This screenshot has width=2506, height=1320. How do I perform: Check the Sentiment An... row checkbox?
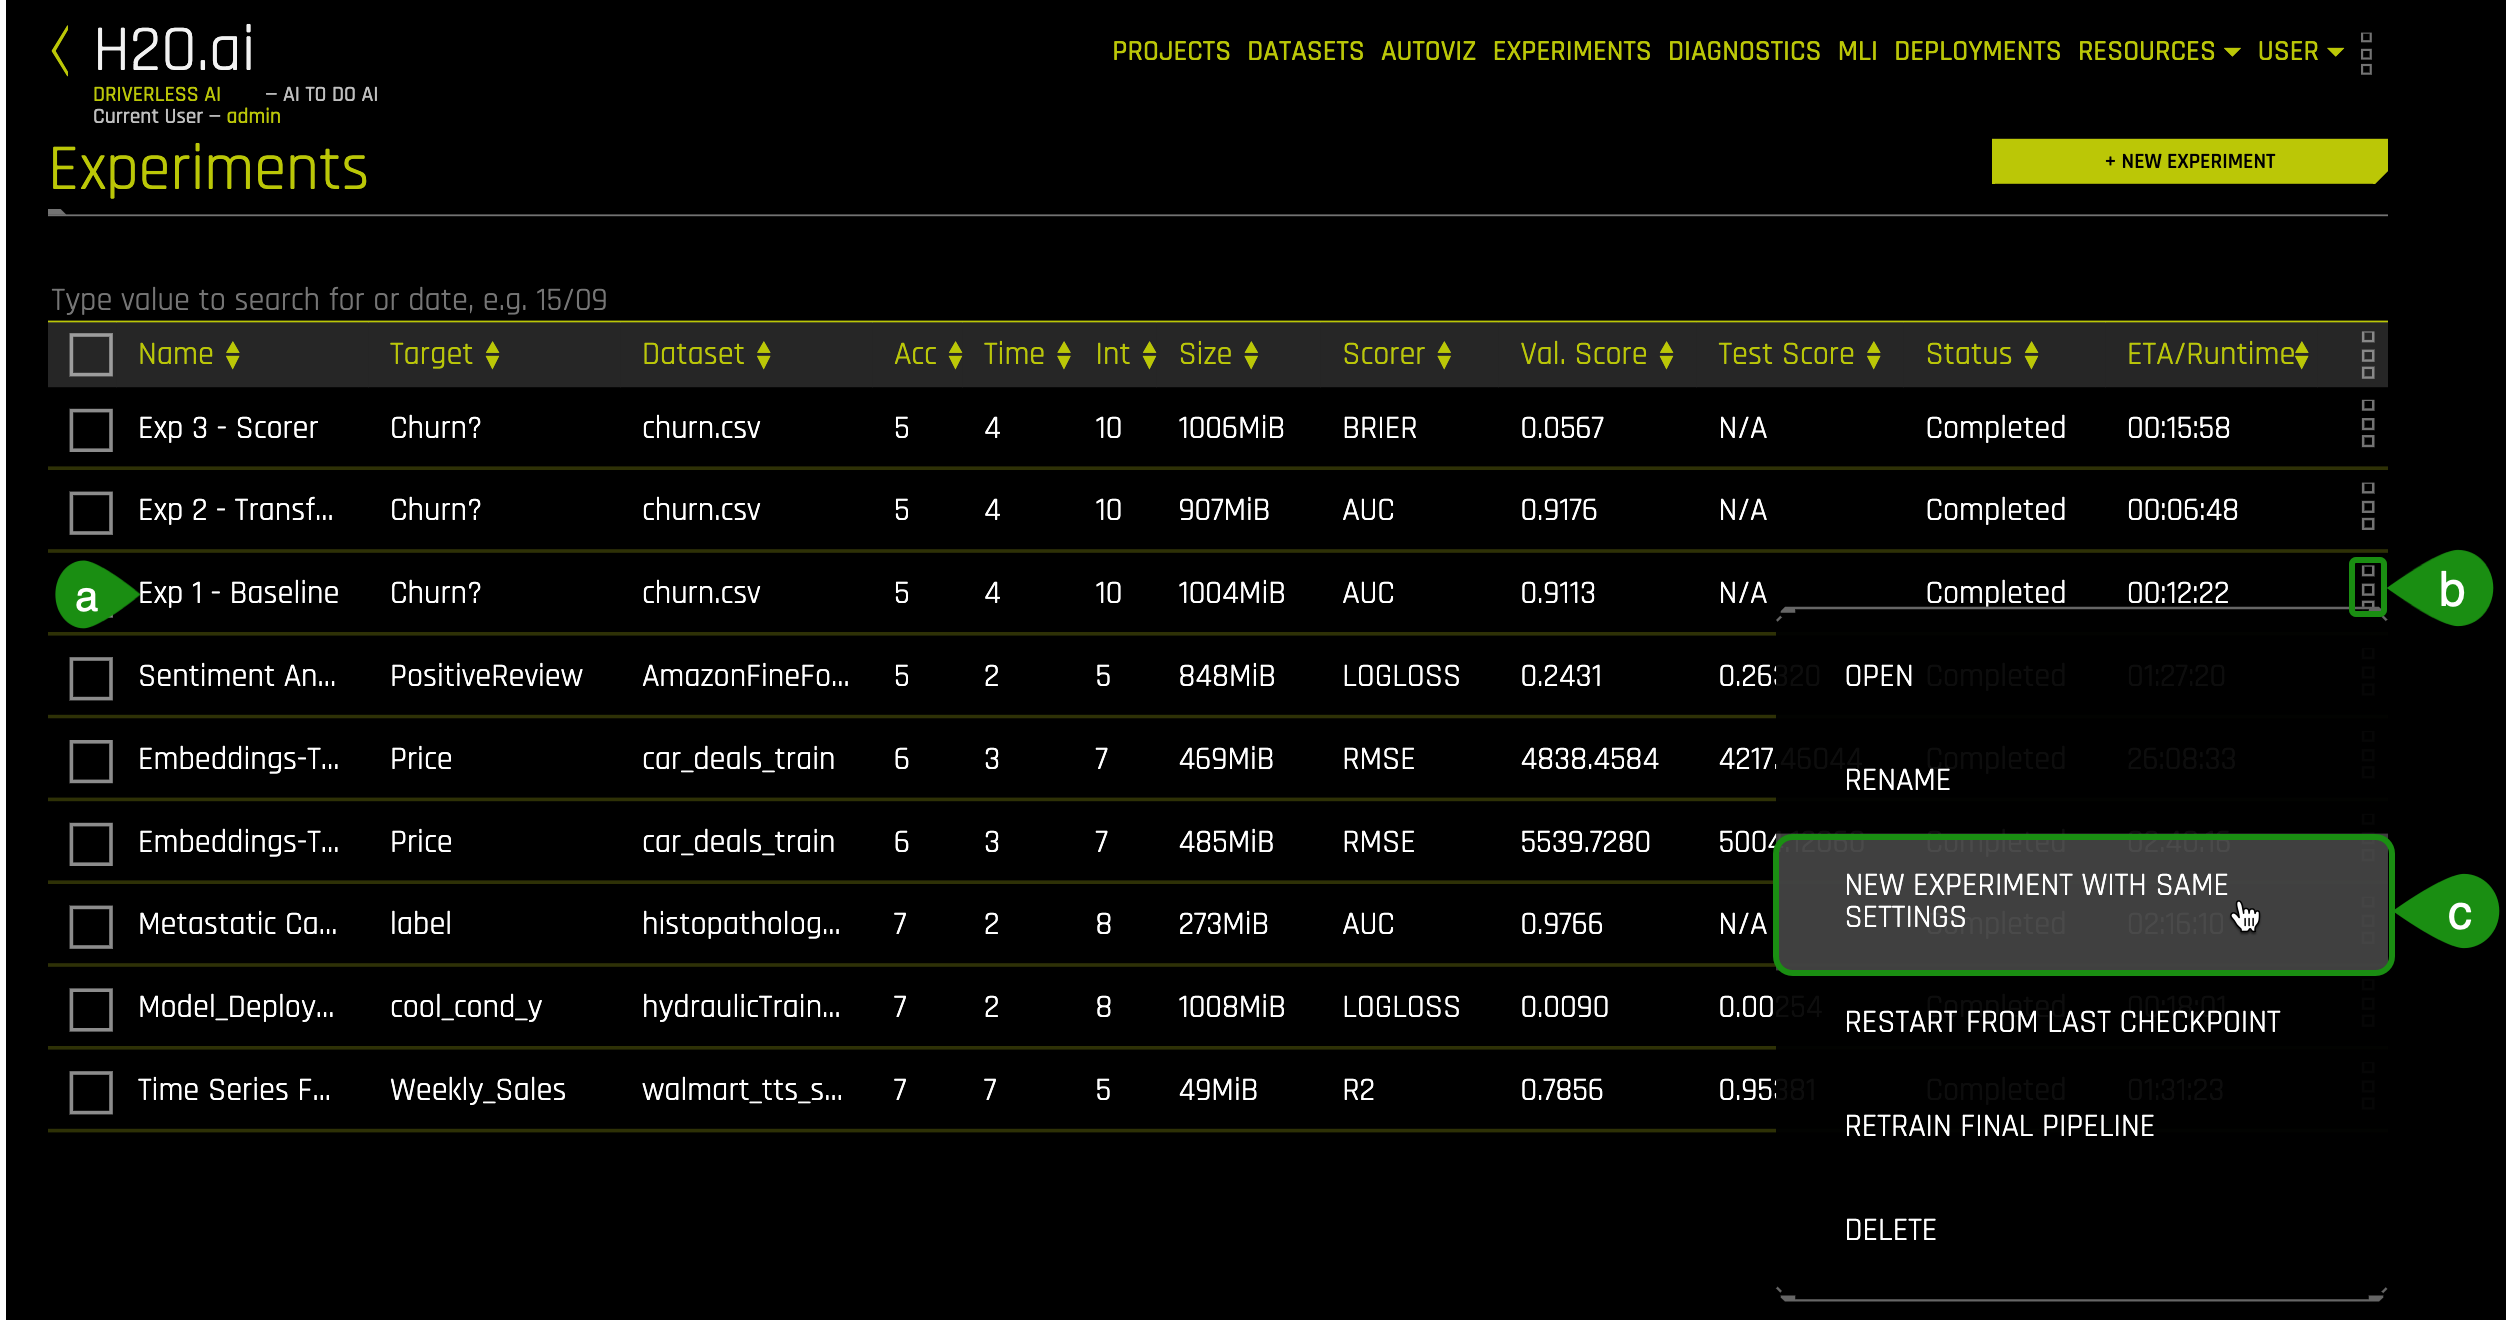click(91, 677)
